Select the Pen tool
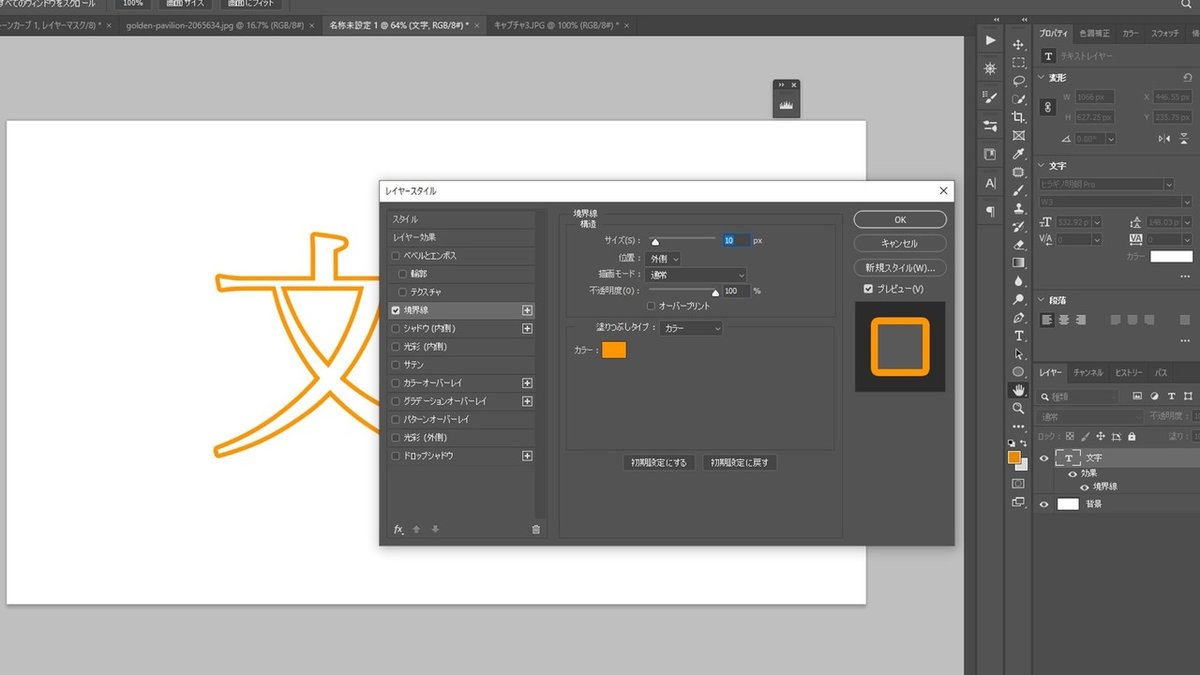 coord(1018,317)
